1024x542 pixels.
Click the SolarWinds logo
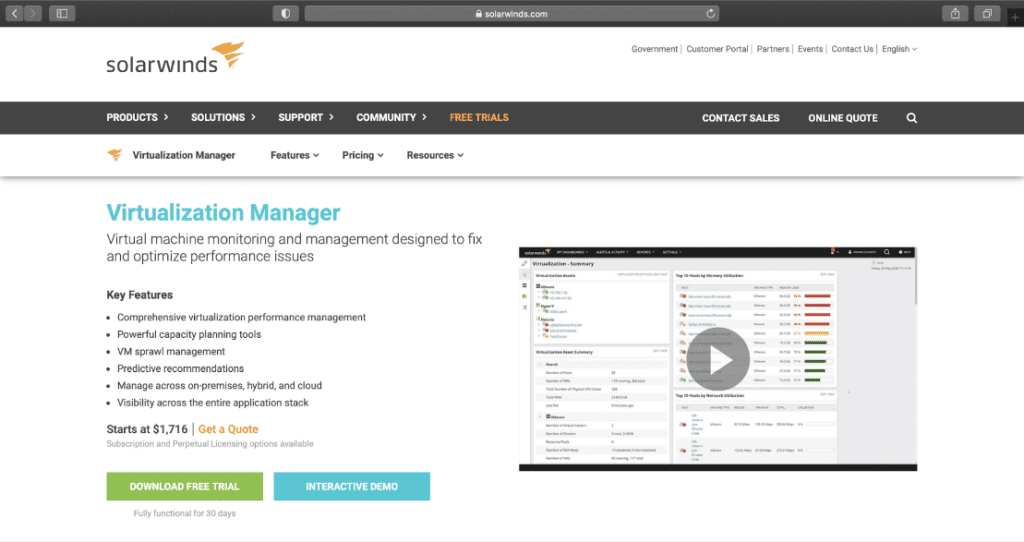(x=175, y=57)
